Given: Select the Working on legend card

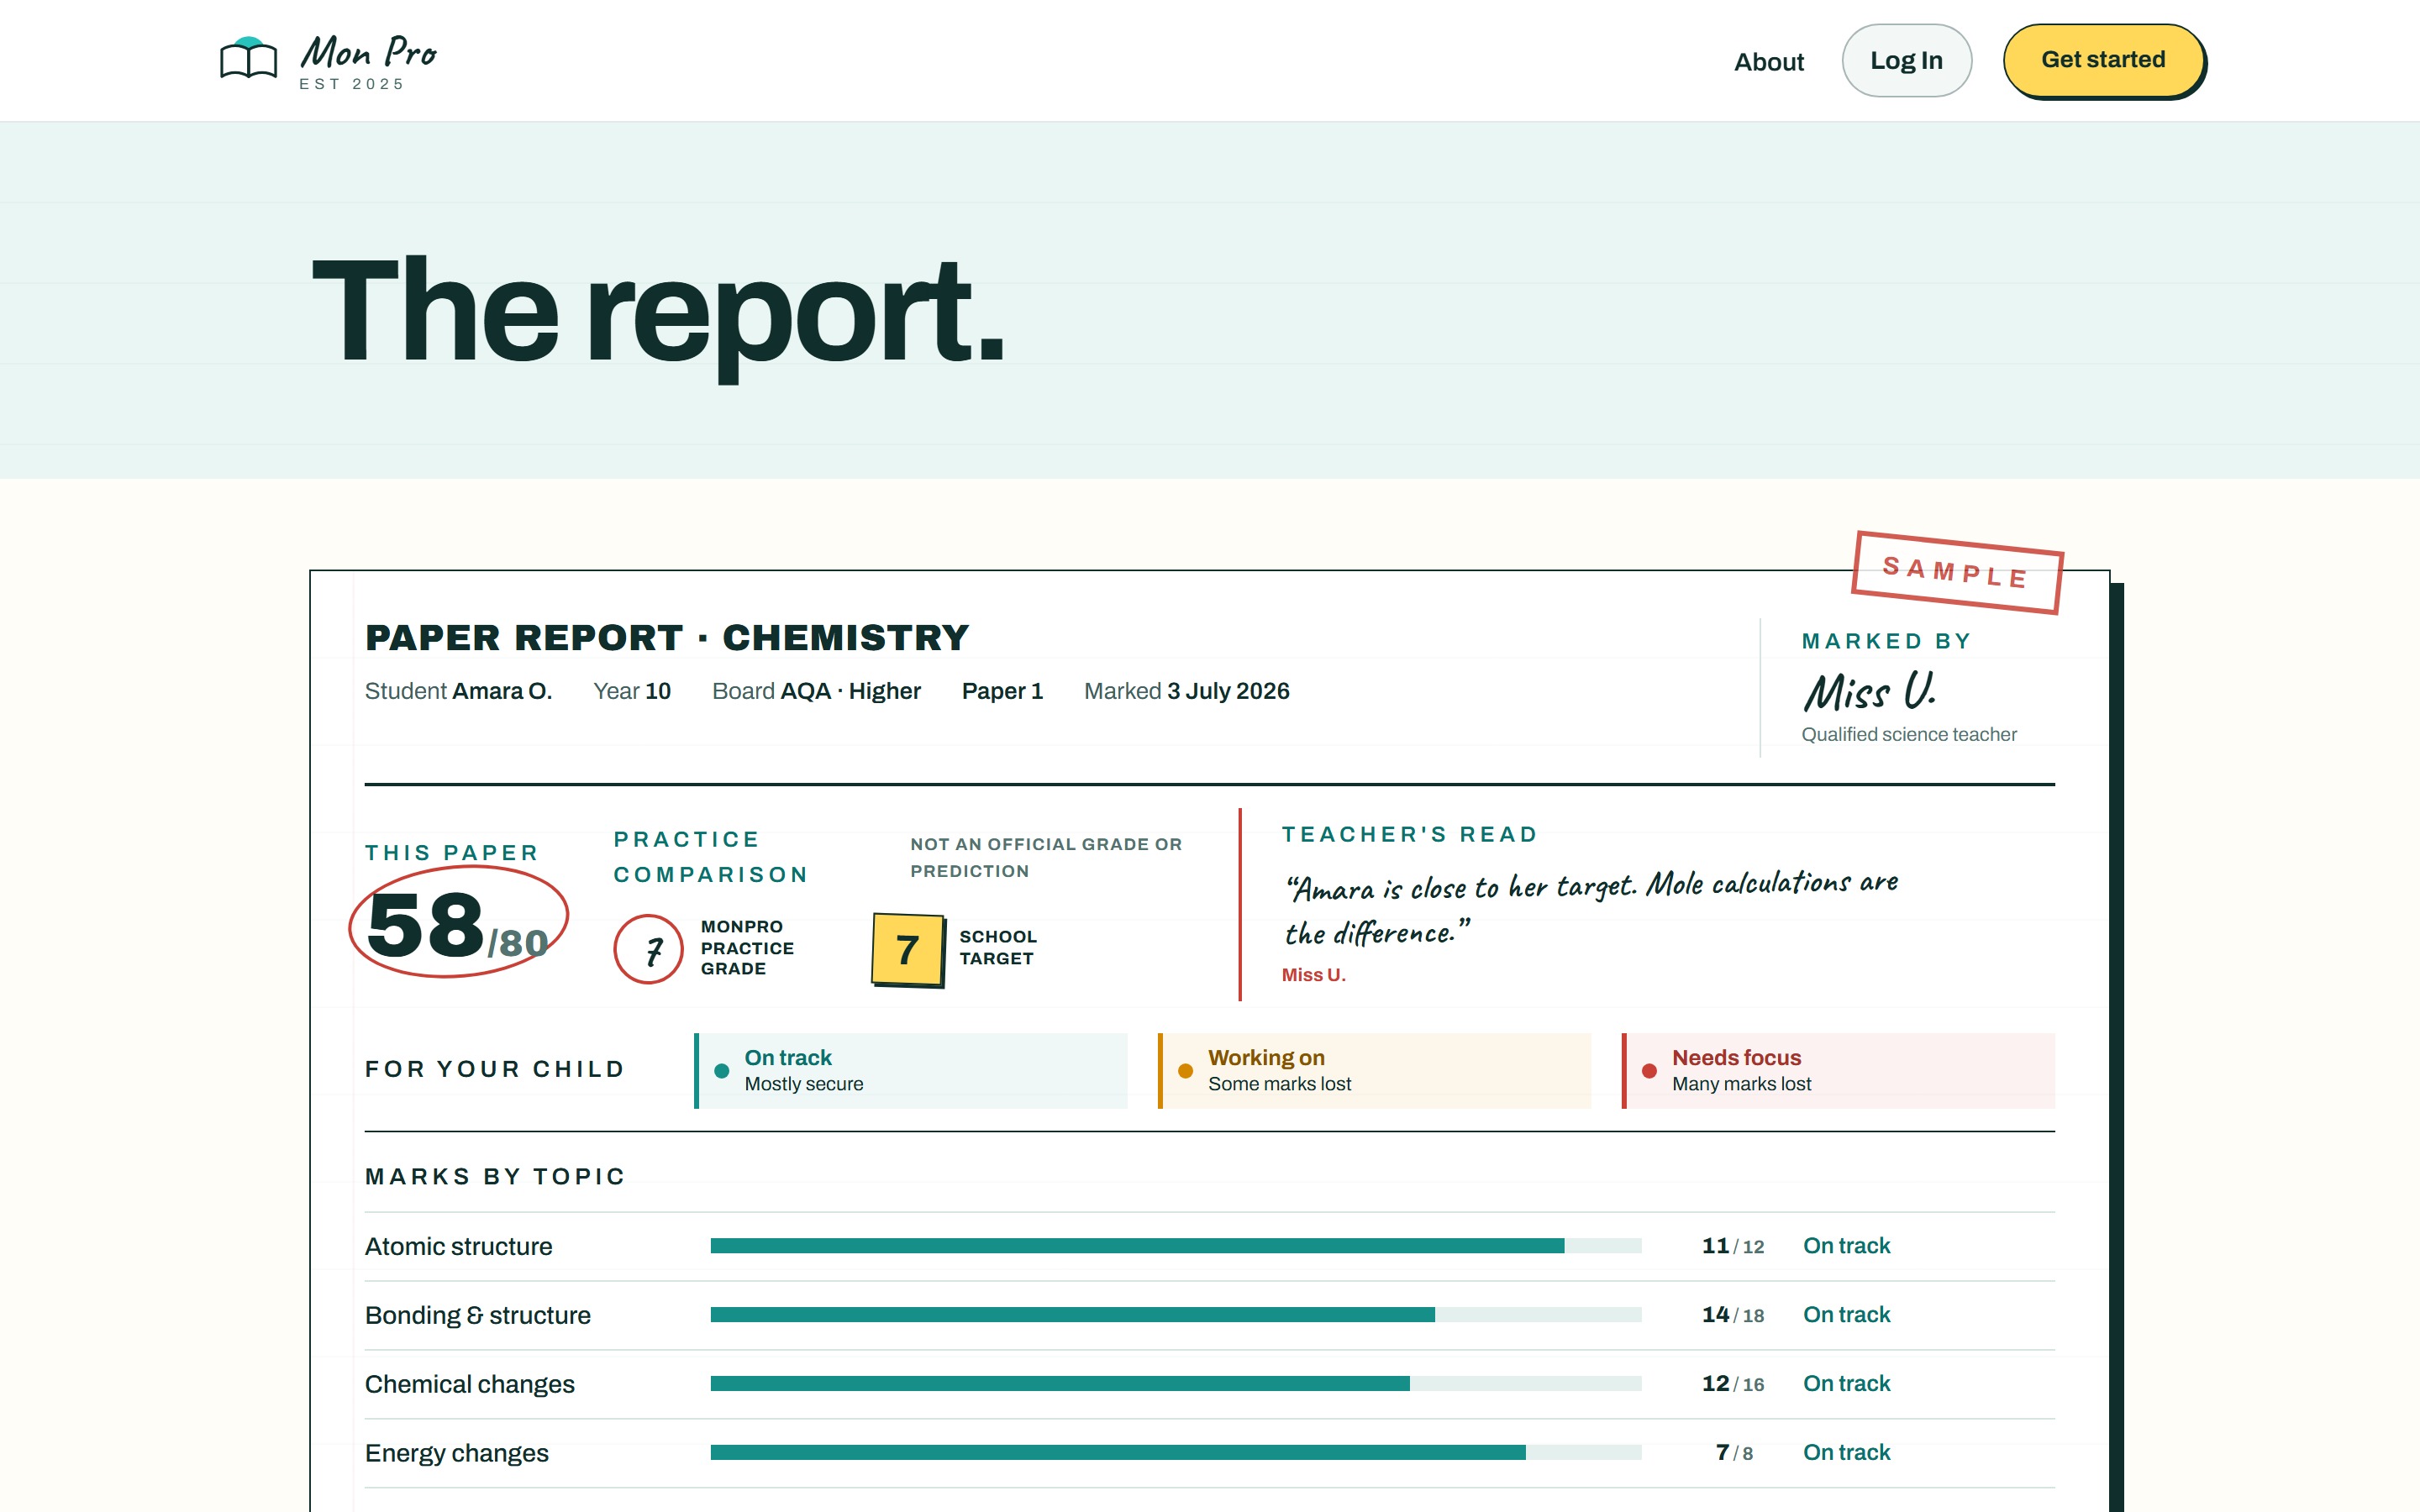Looking at the screenshot, I should pyautogui.click(x=1374, y=1070).
